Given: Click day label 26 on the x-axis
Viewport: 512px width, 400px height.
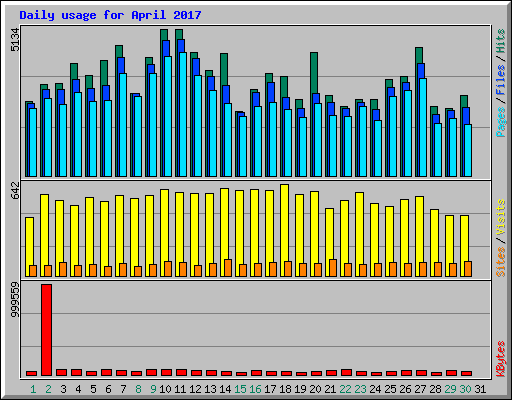Looking at the screenshot, I should [x=405, y=389].
